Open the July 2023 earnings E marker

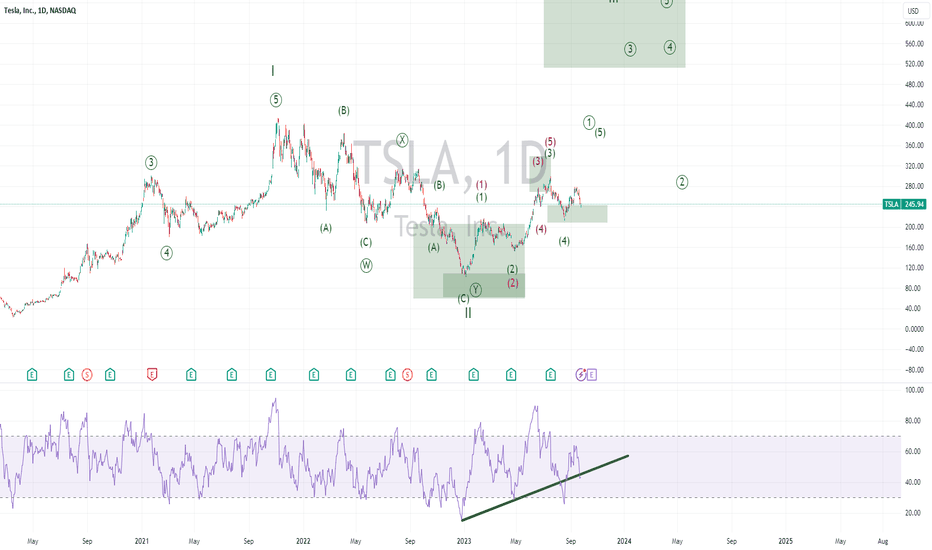point(550,375)
